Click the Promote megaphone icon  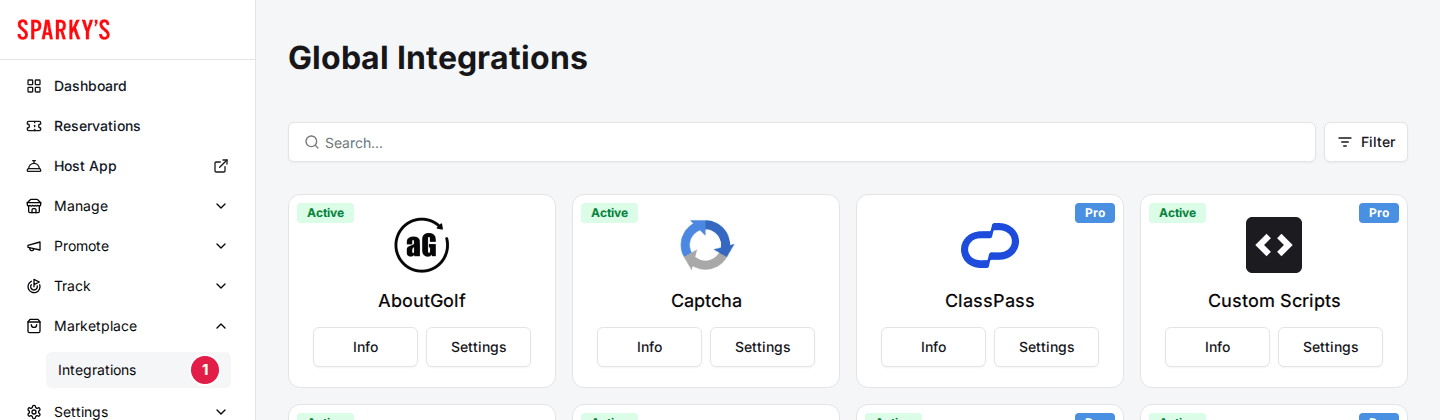34,246
